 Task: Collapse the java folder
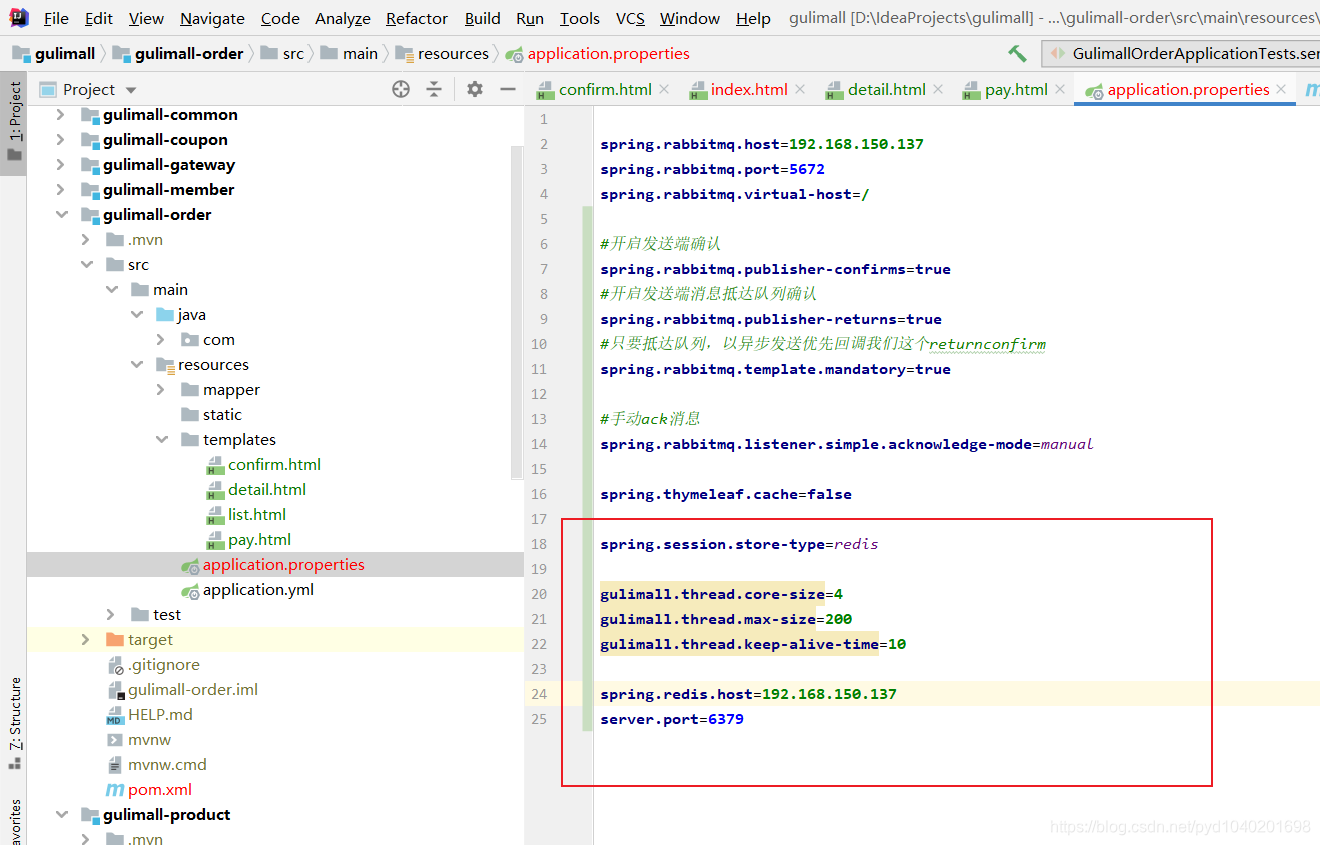136,314
